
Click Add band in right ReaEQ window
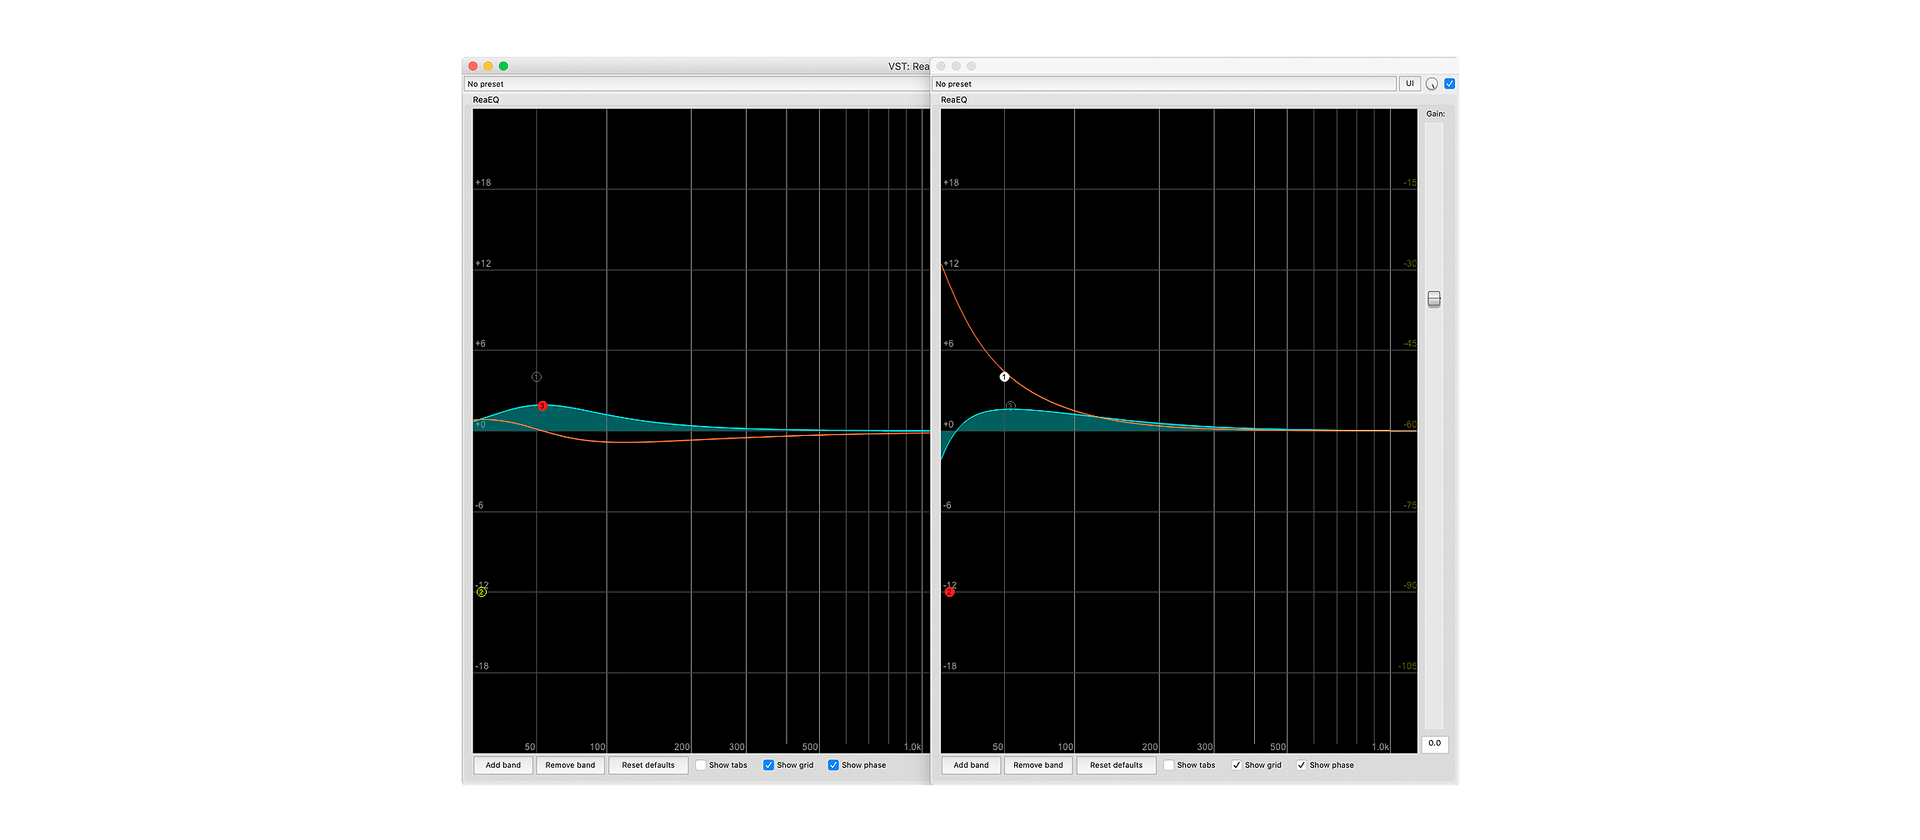point(971,765)
